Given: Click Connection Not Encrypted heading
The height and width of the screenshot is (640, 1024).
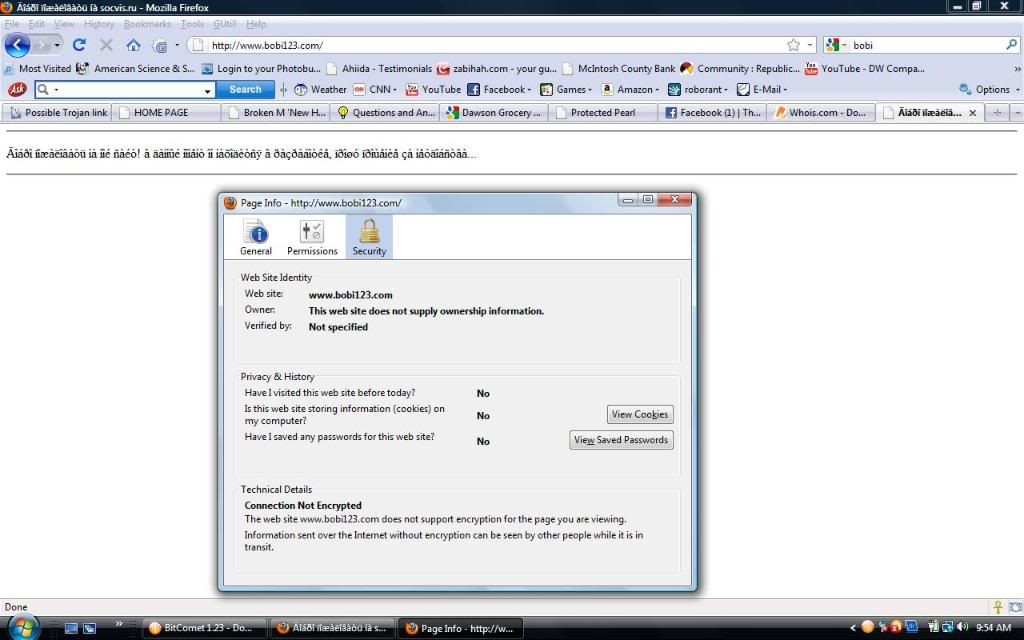Looking at the screenshot, I should (x=302, y=505).
